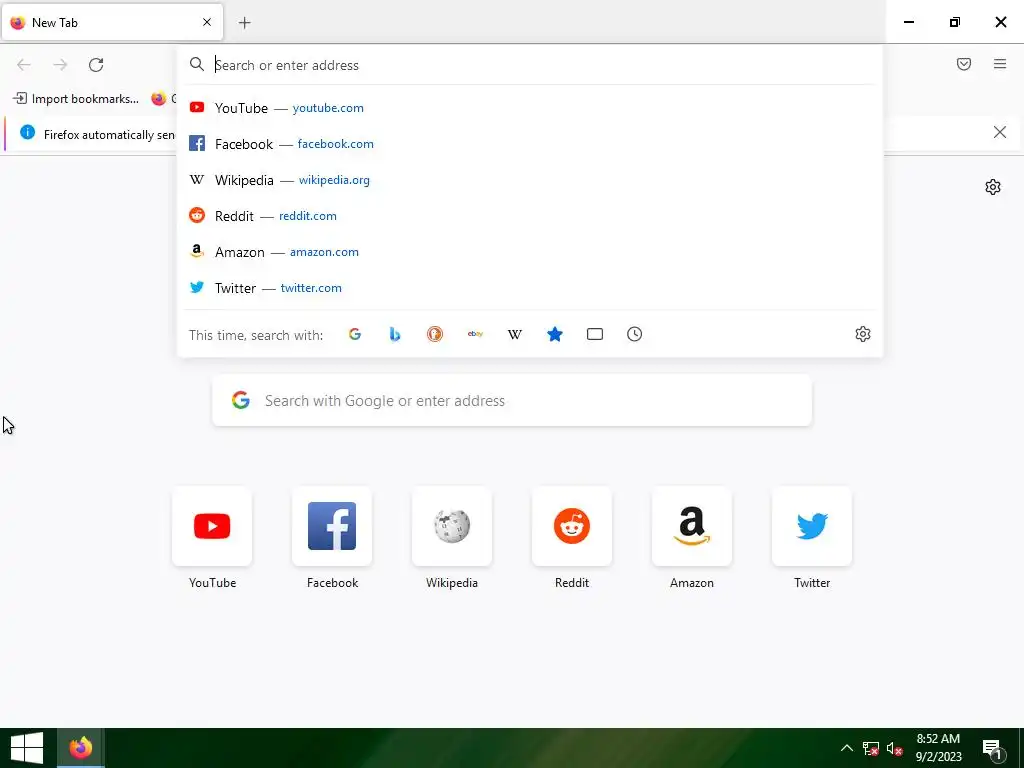Dismiss the Firefox notification bar

1000,133
